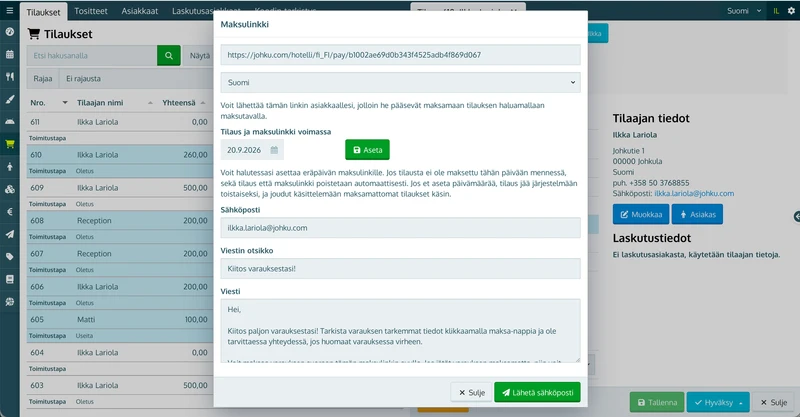Click the Tallenna button
This screenshot has width=800, height=417.
(657, 403)
